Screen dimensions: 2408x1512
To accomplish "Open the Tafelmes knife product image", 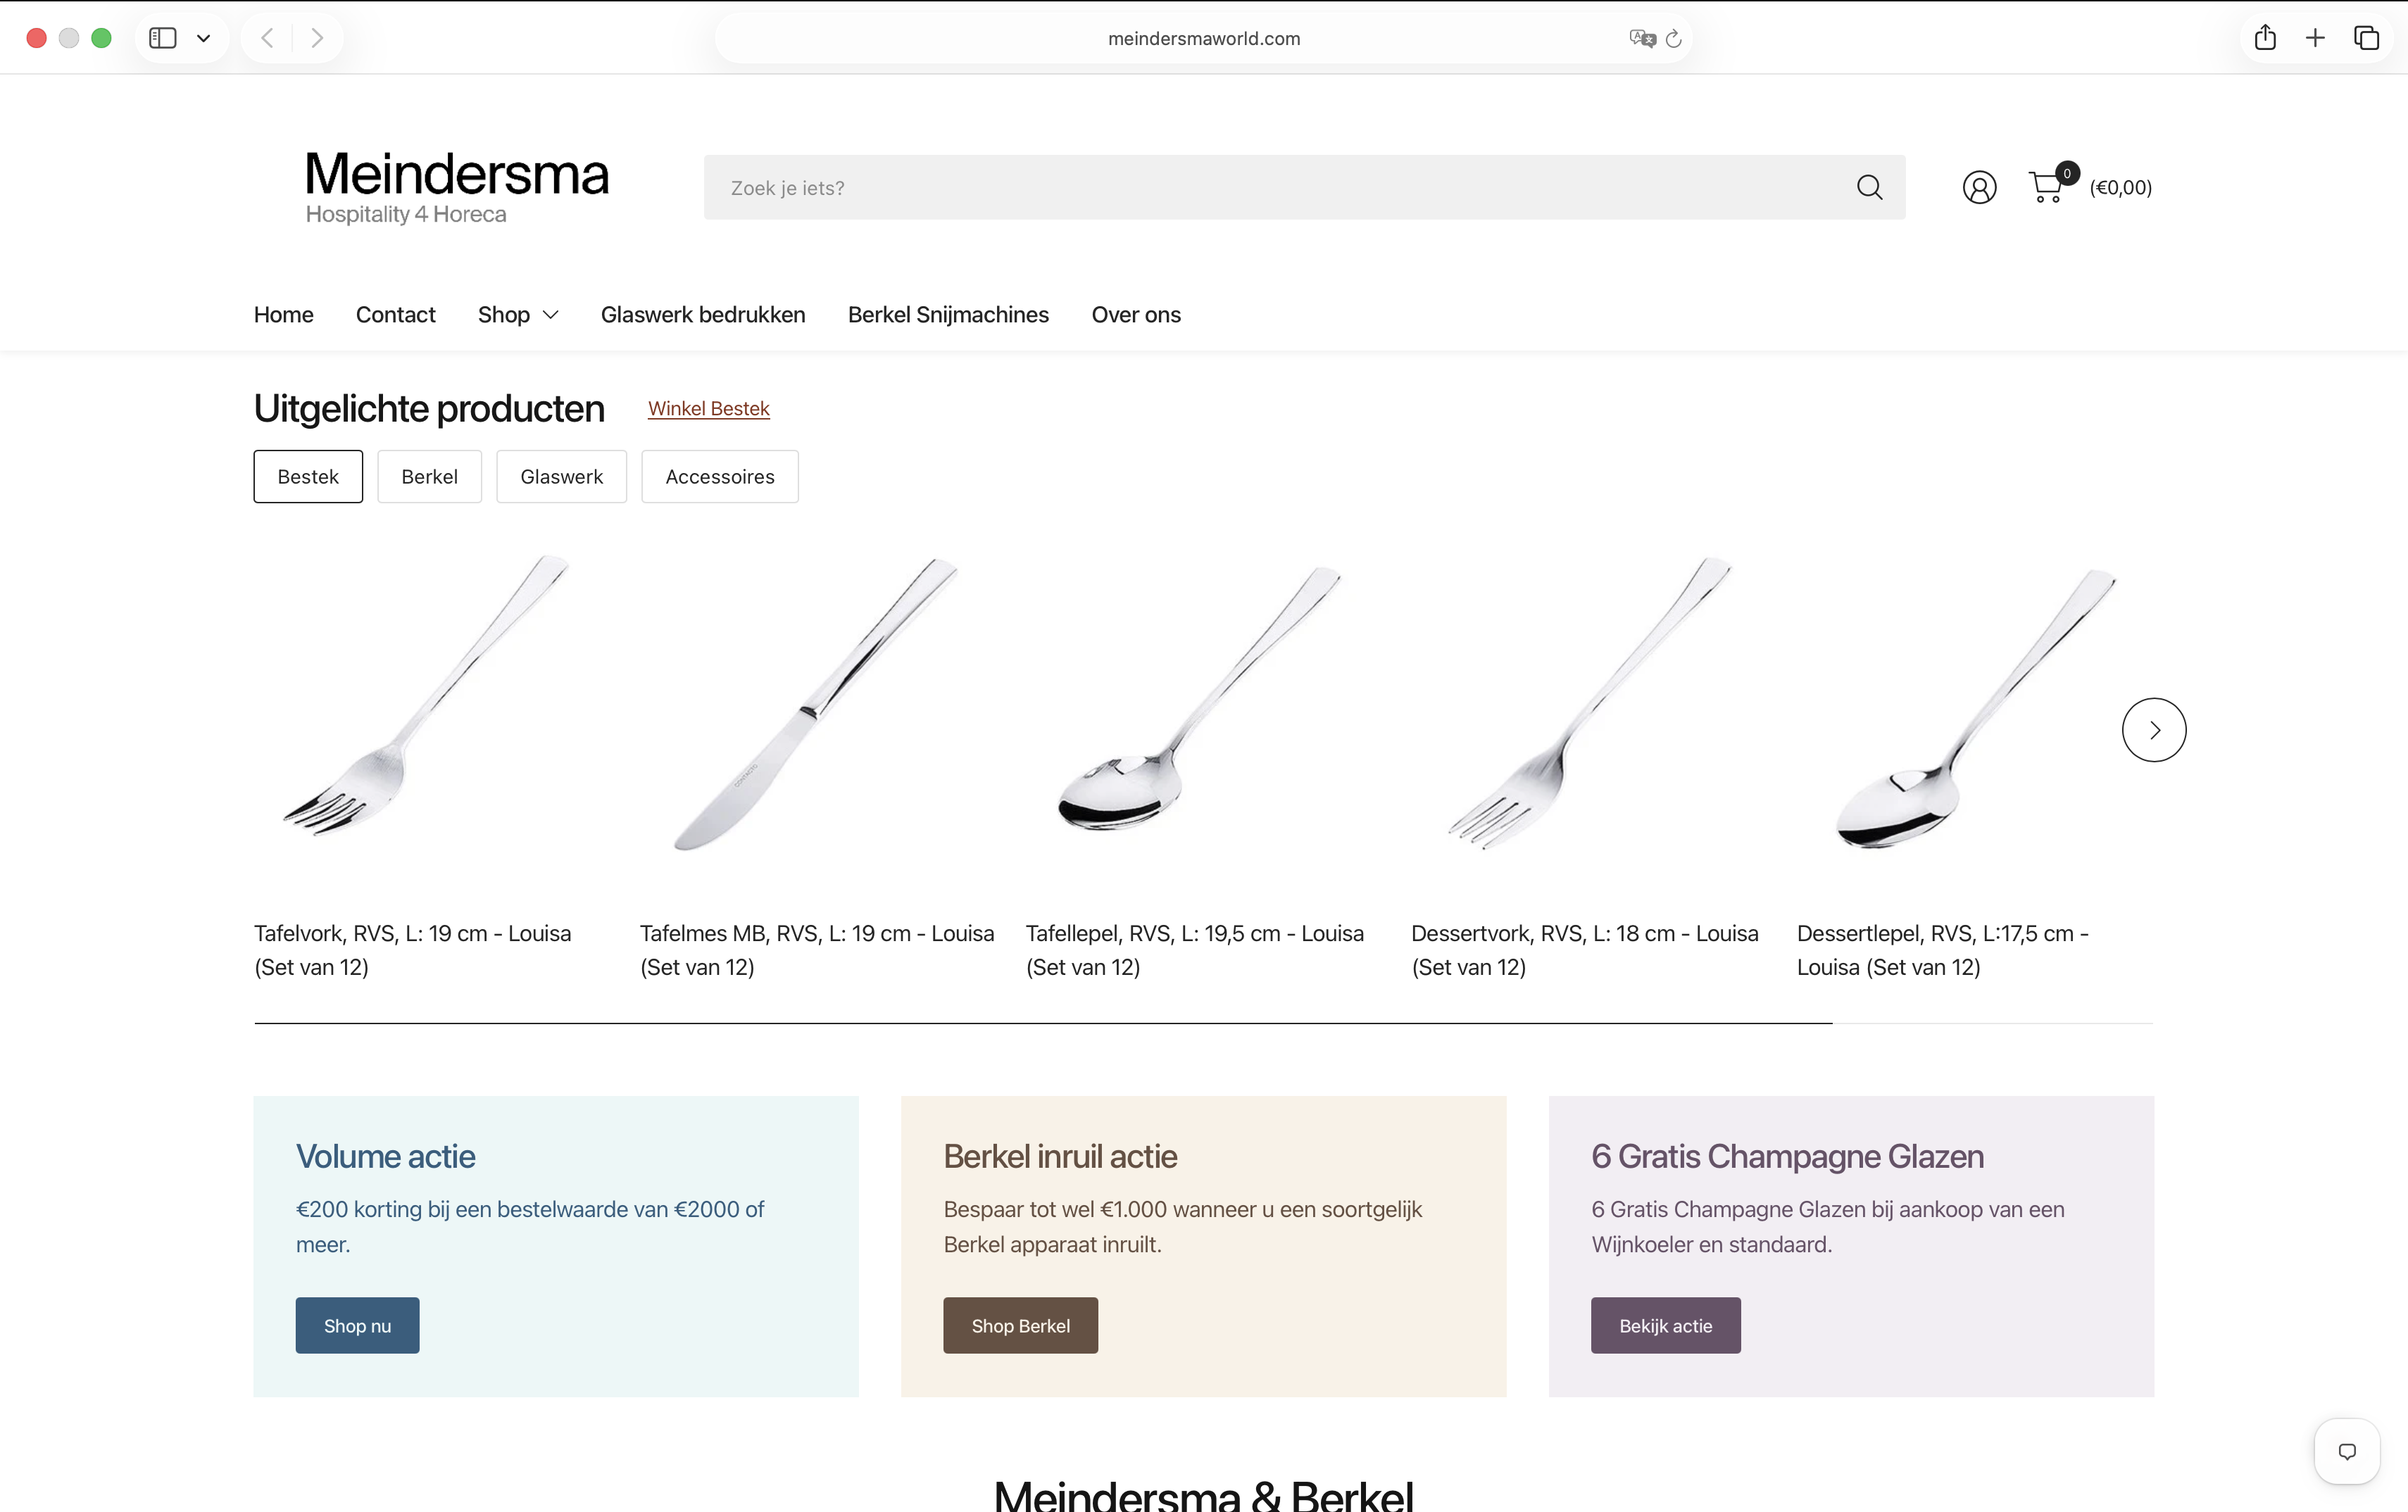I will [815, 704].
